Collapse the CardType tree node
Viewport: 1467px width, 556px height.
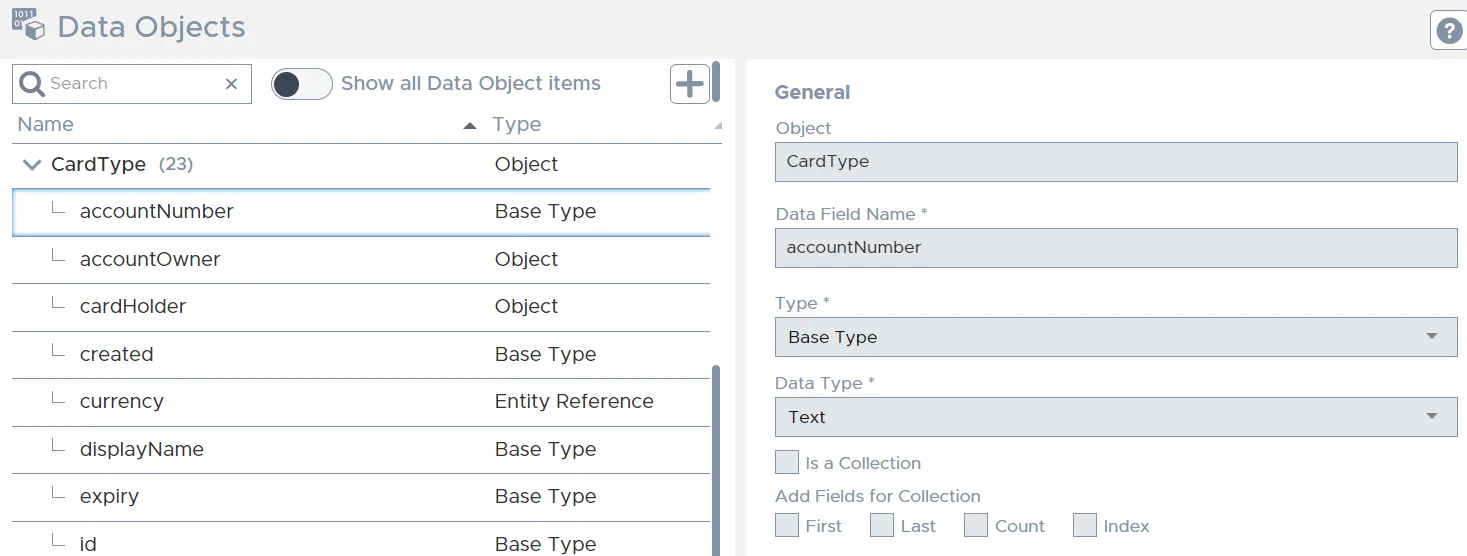(32, 164)
